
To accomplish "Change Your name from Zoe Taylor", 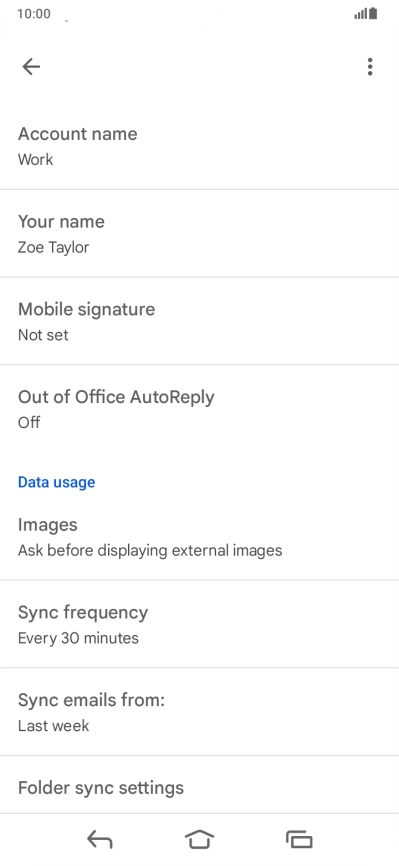I will tap(200, 234).
